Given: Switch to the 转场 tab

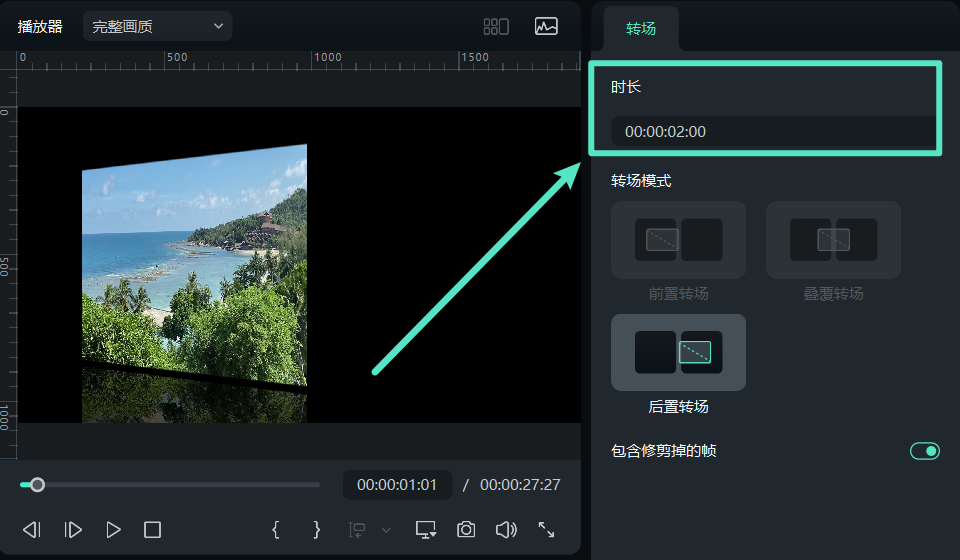Looking at the screenshot, I should (x=641, y=29).
